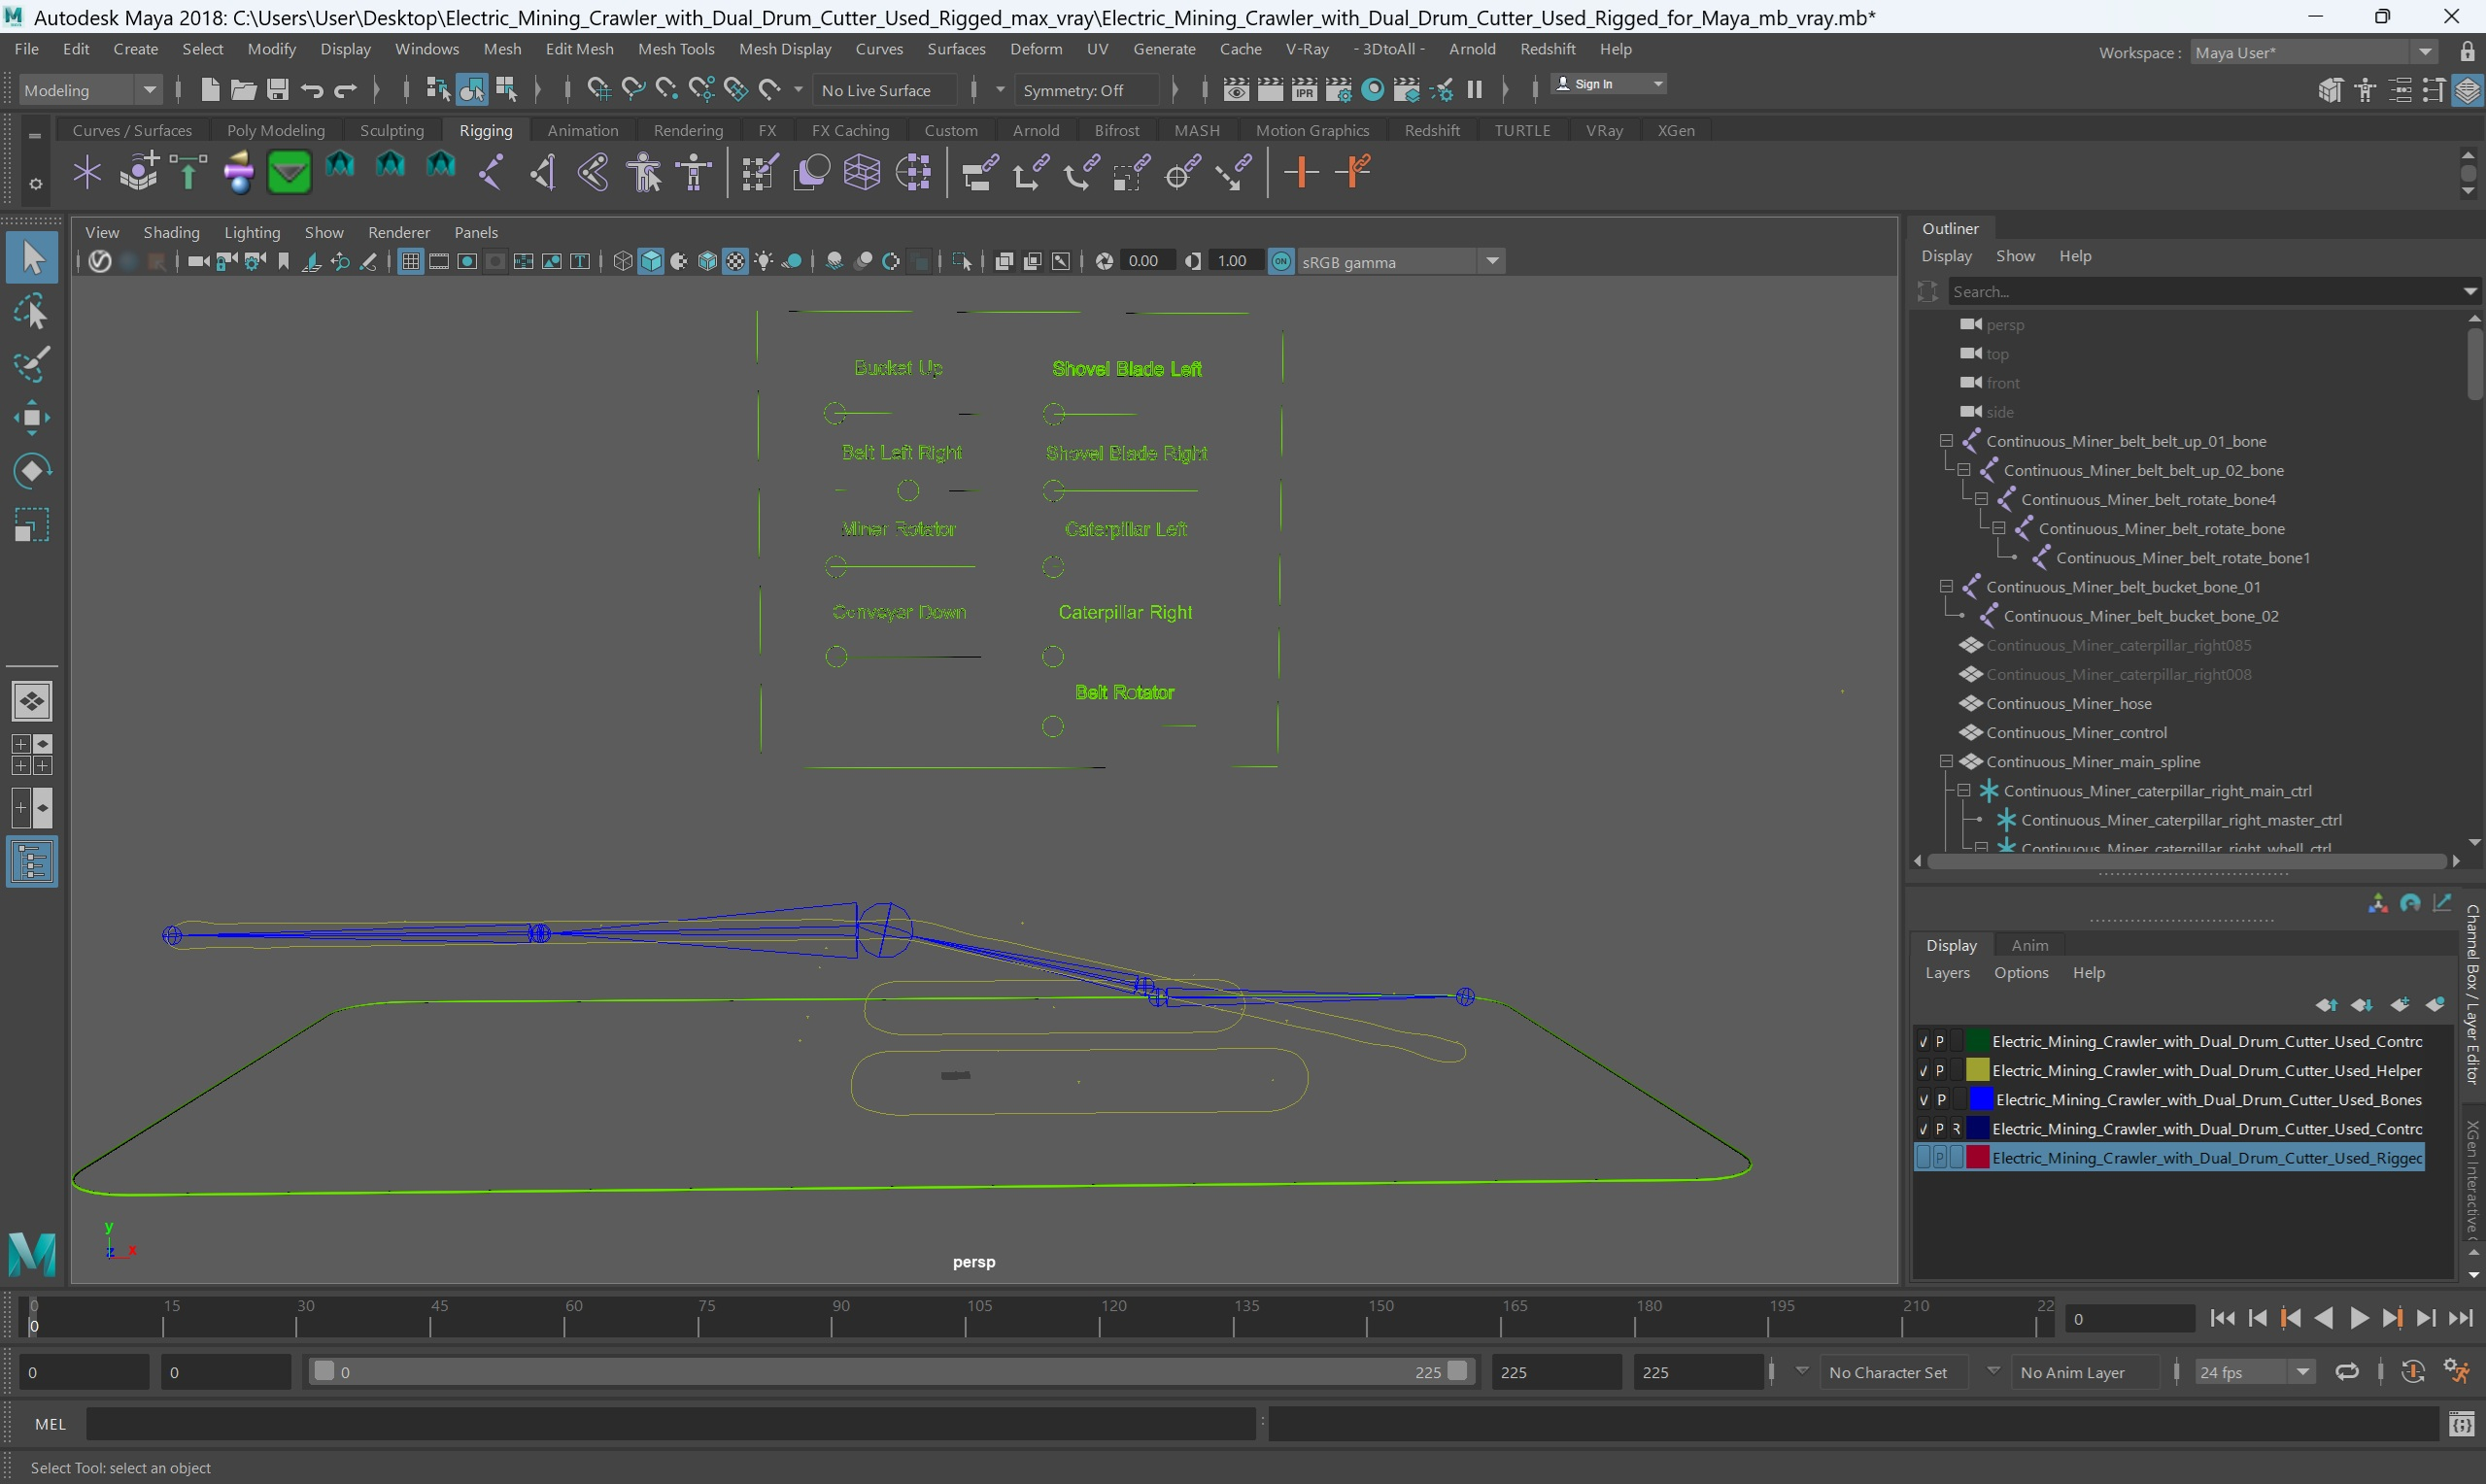Open the Modeling menu set dropdown
The height and width of the screenshot is (1484, 2486).
click(149, 90)
